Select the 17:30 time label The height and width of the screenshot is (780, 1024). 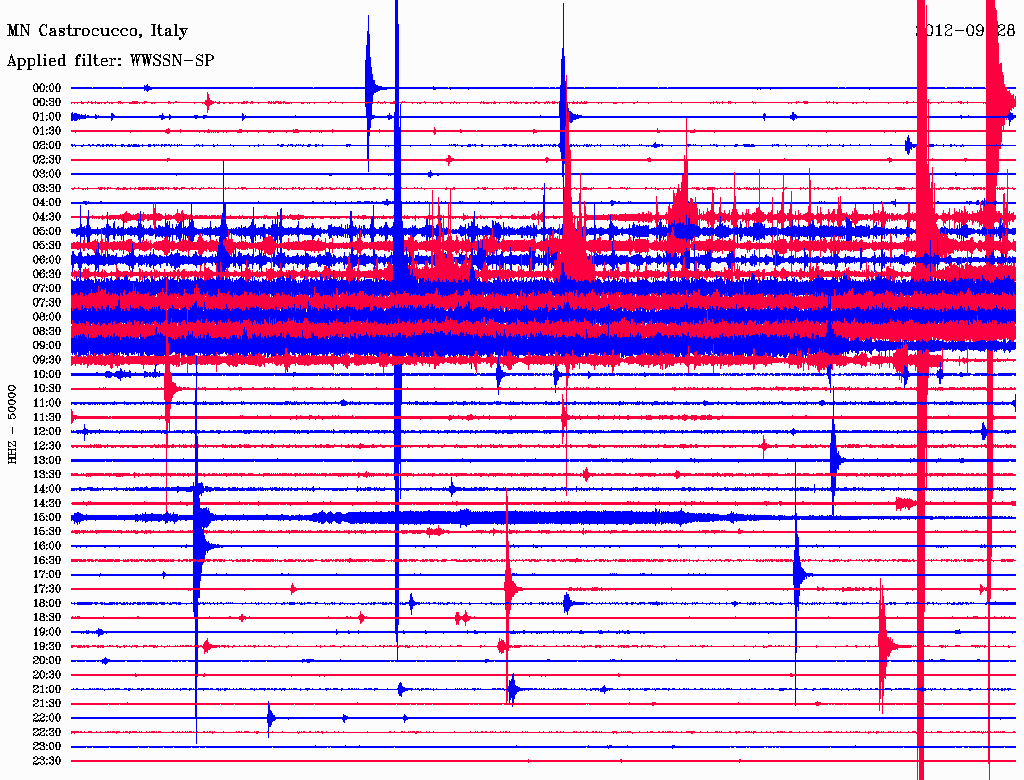coord(47,589)
